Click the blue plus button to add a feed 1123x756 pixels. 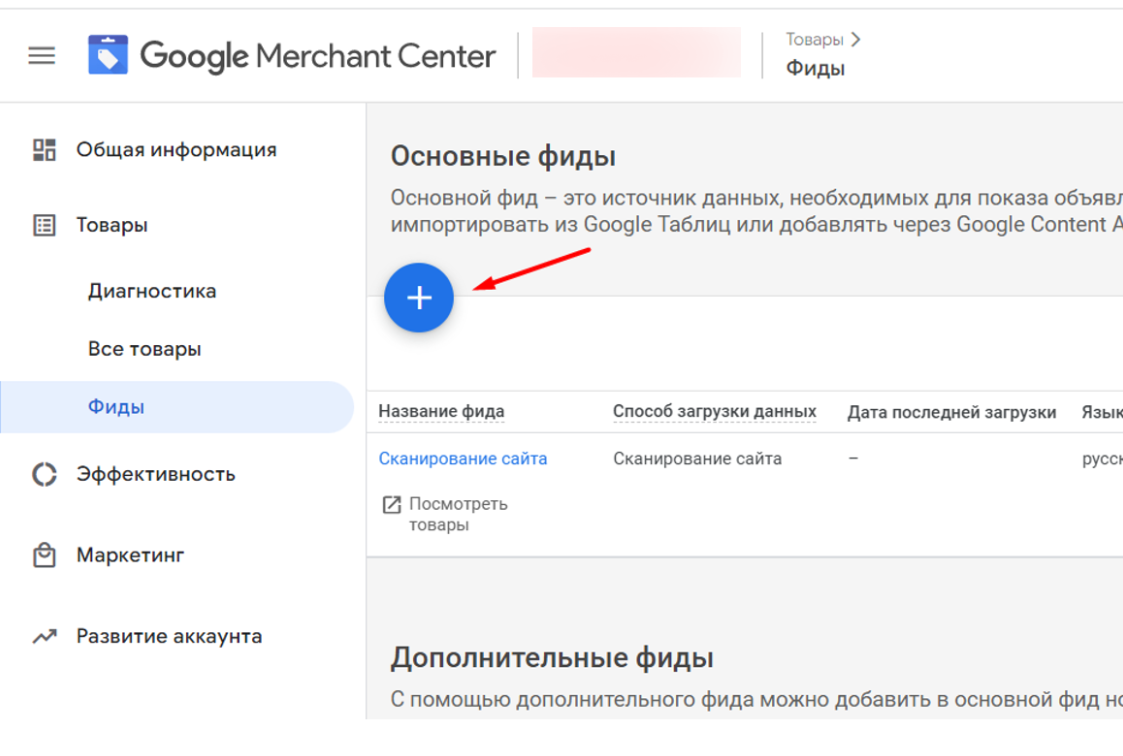(419, 298)
